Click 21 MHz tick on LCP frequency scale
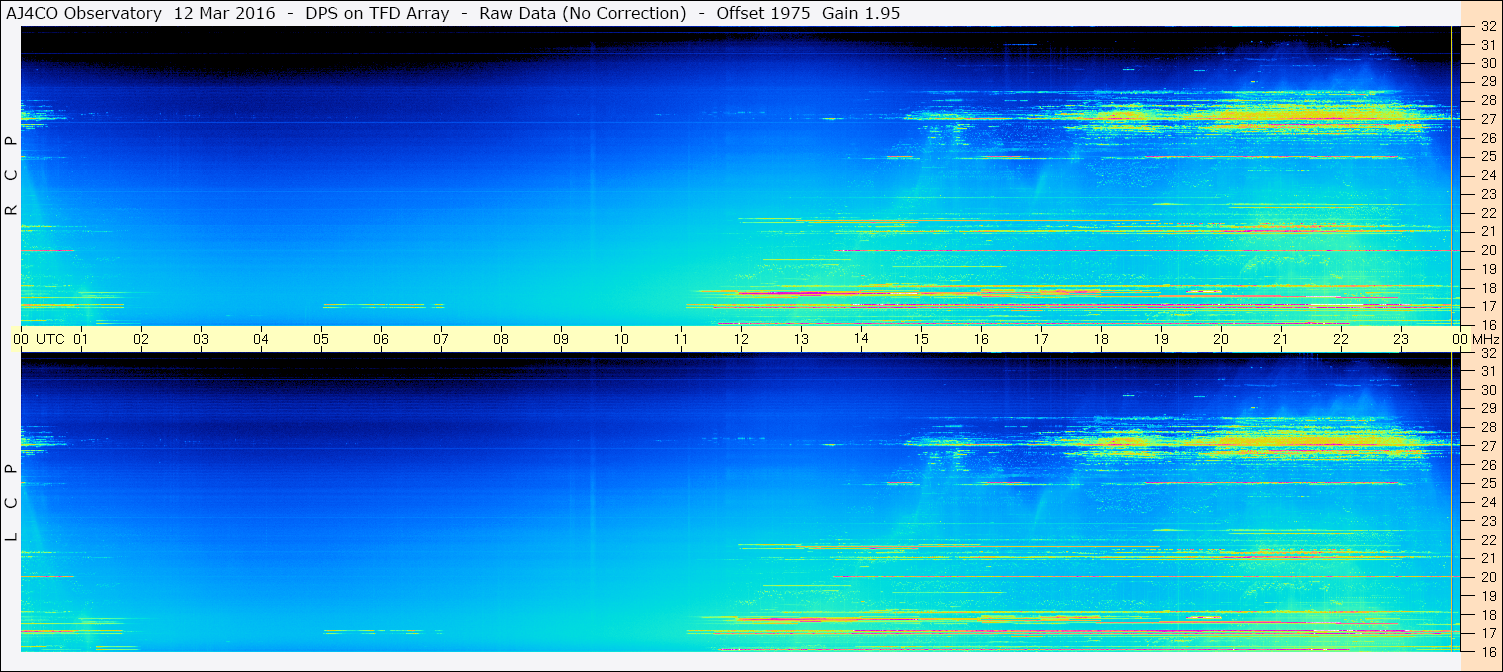 click(x=1487, y=558)
